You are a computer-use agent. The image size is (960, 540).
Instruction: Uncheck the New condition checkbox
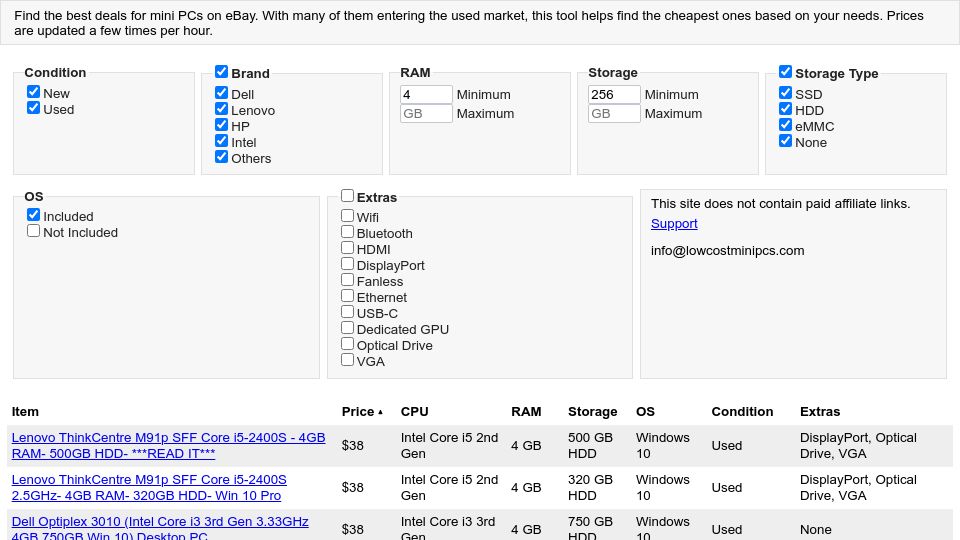pos(34,92)
